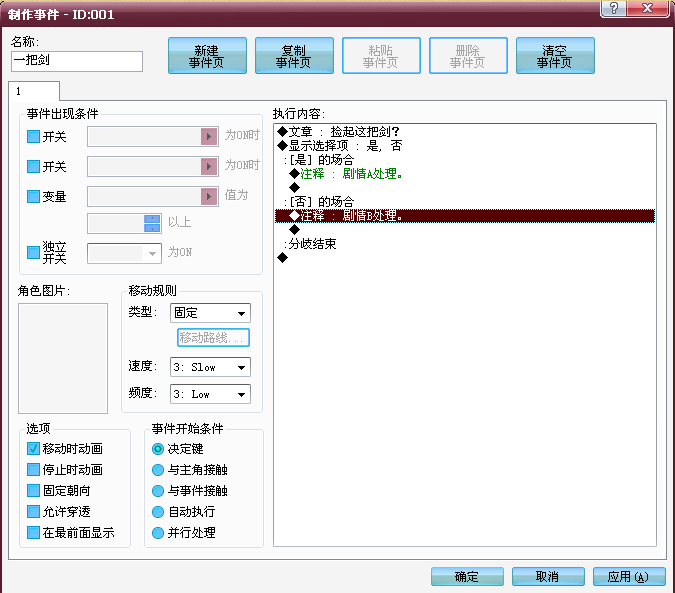The width and height of the screenshot is (675, 593).
Task: Select 并行处理 trigger radio button
Action: pos(158,533)
